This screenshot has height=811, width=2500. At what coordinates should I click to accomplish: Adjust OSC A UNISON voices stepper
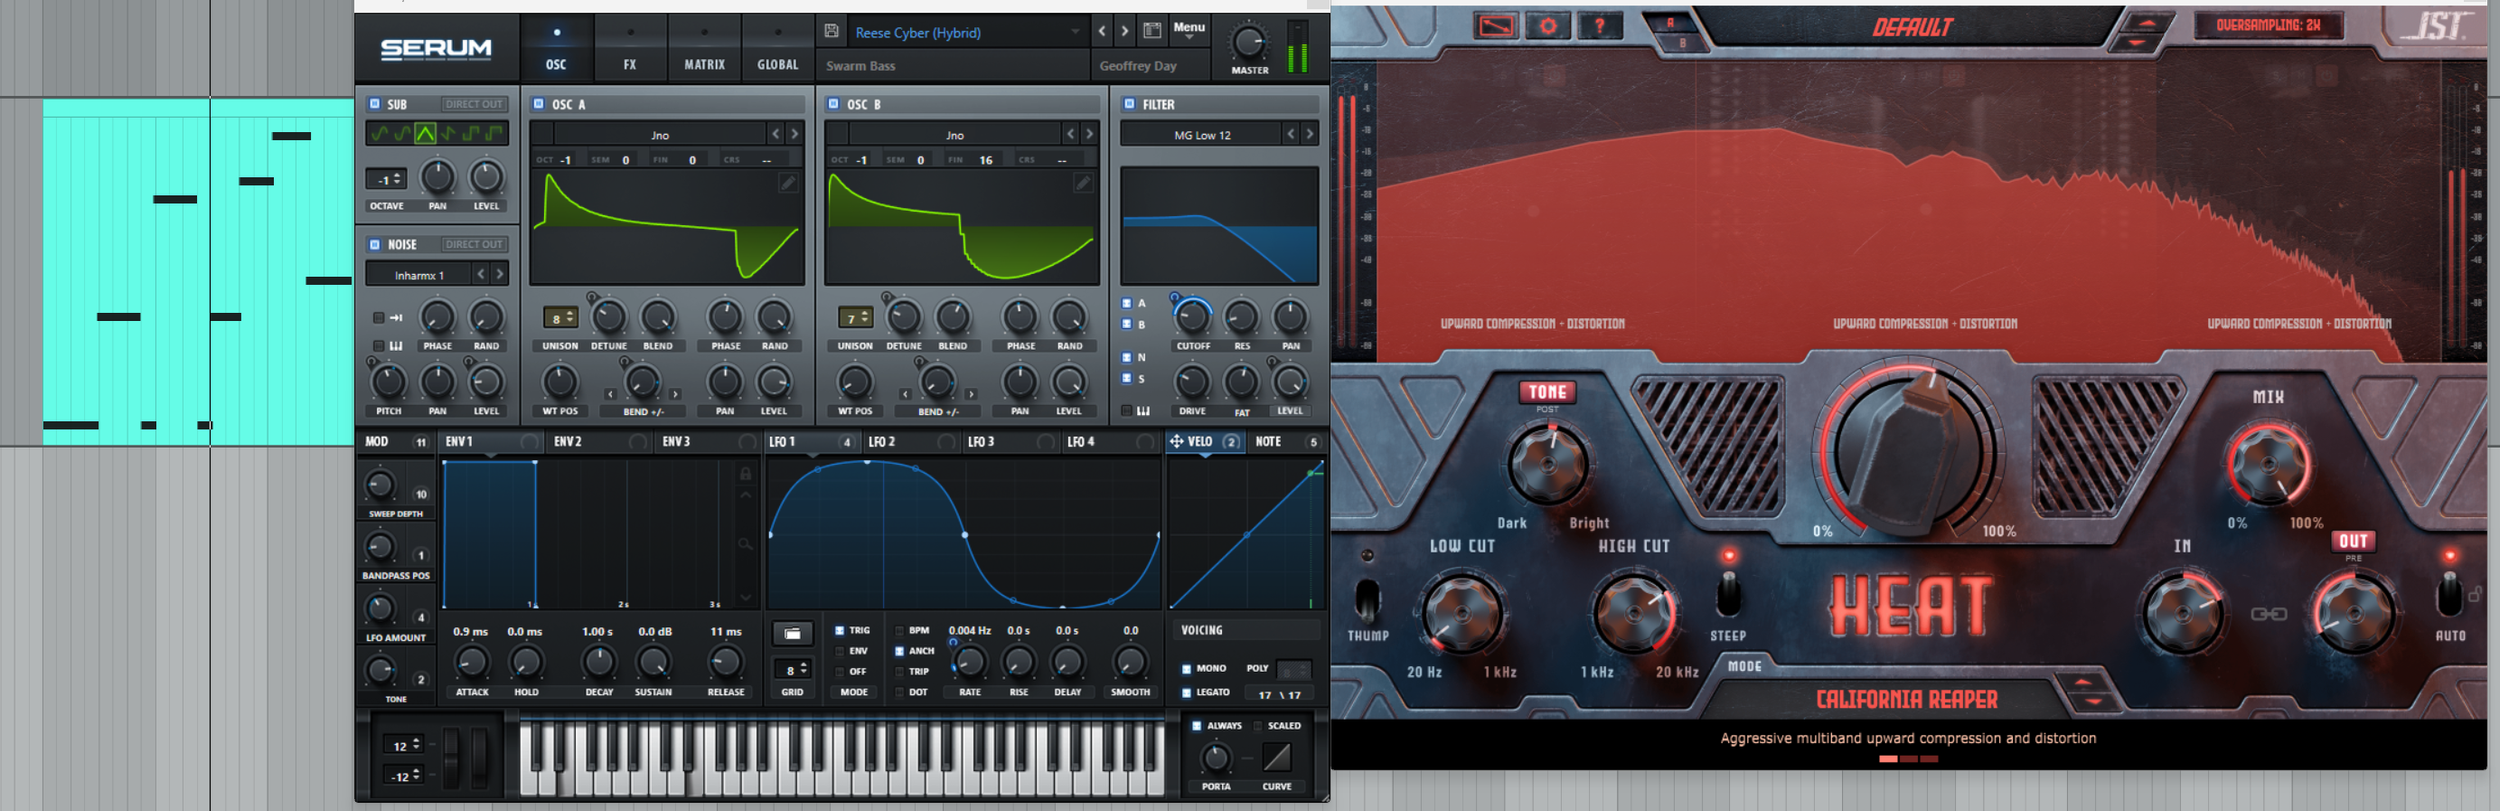[560, 318]
